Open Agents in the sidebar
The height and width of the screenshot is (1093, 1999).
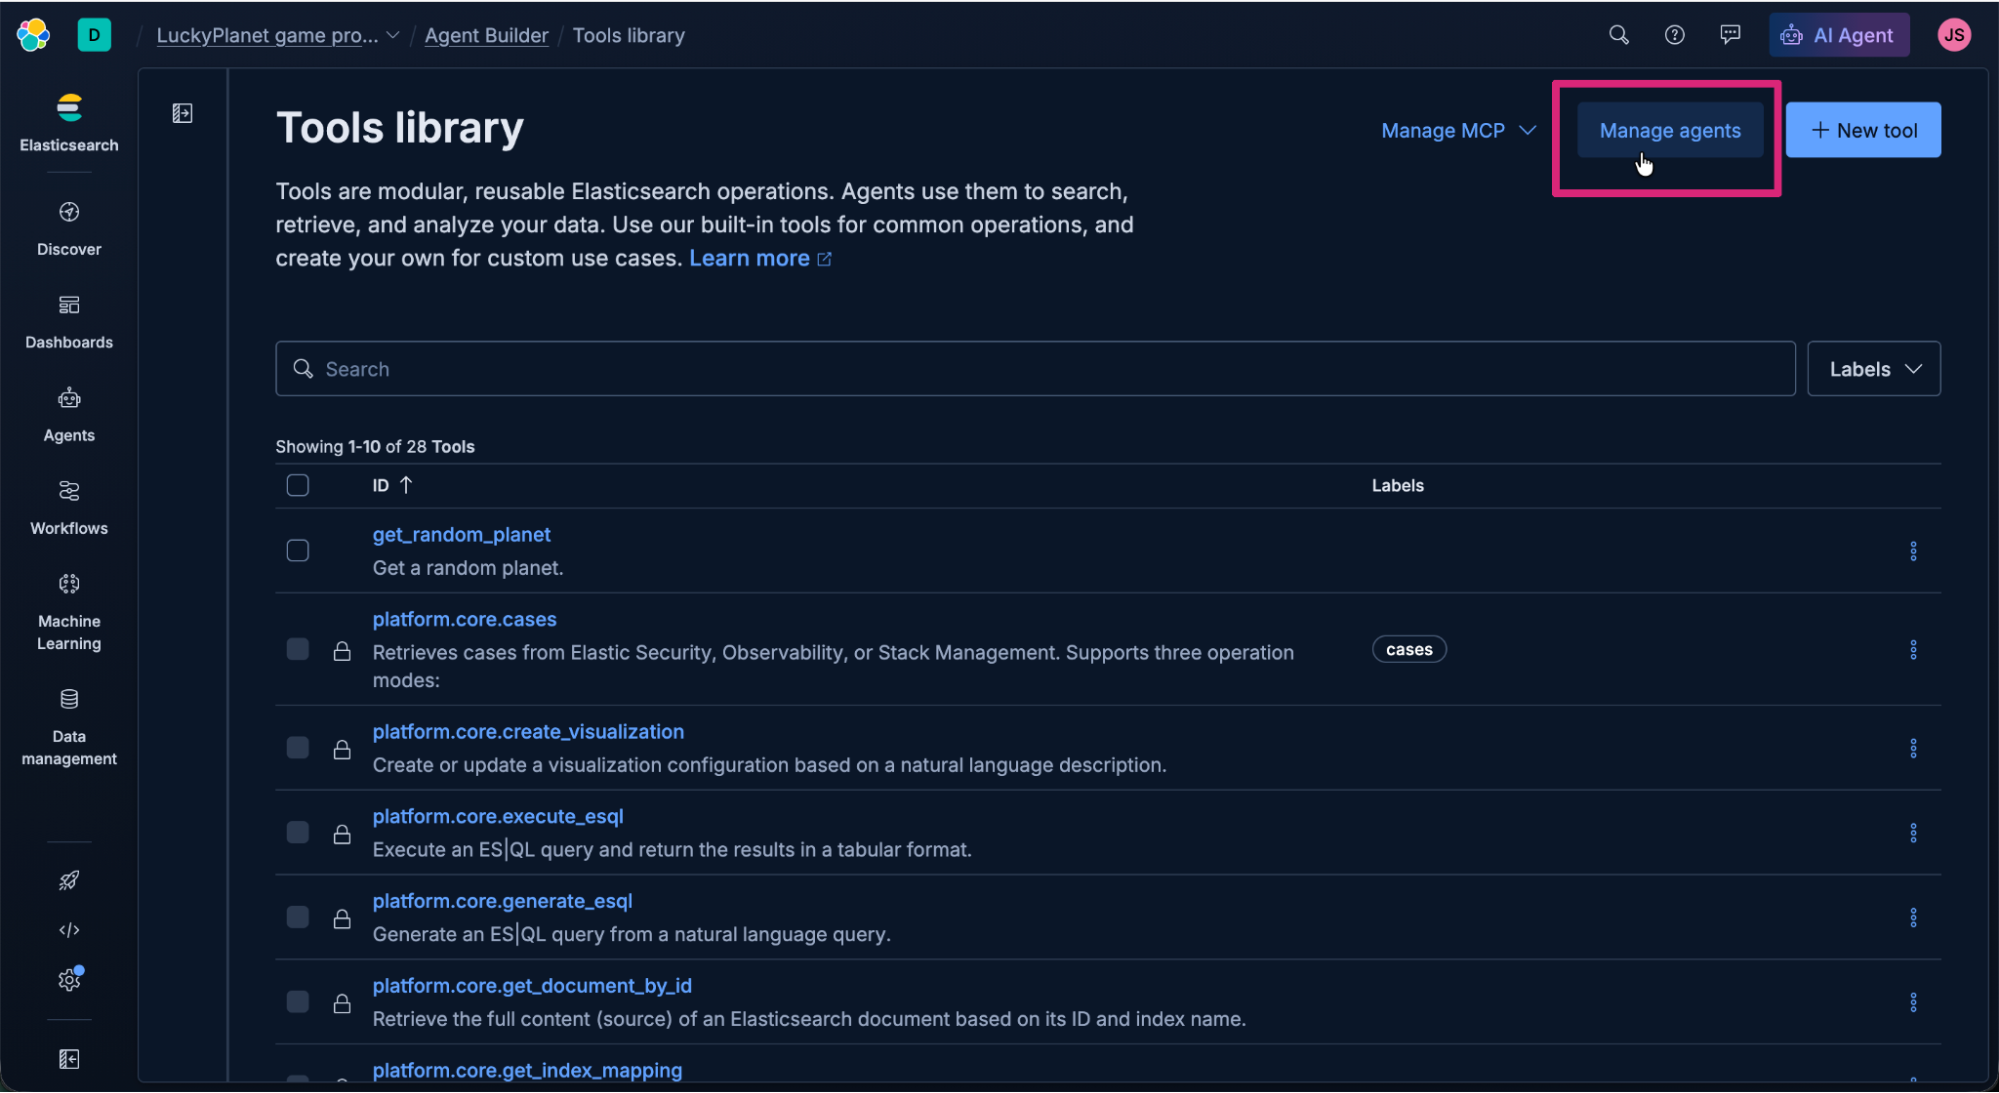click(x=69, y=415)
